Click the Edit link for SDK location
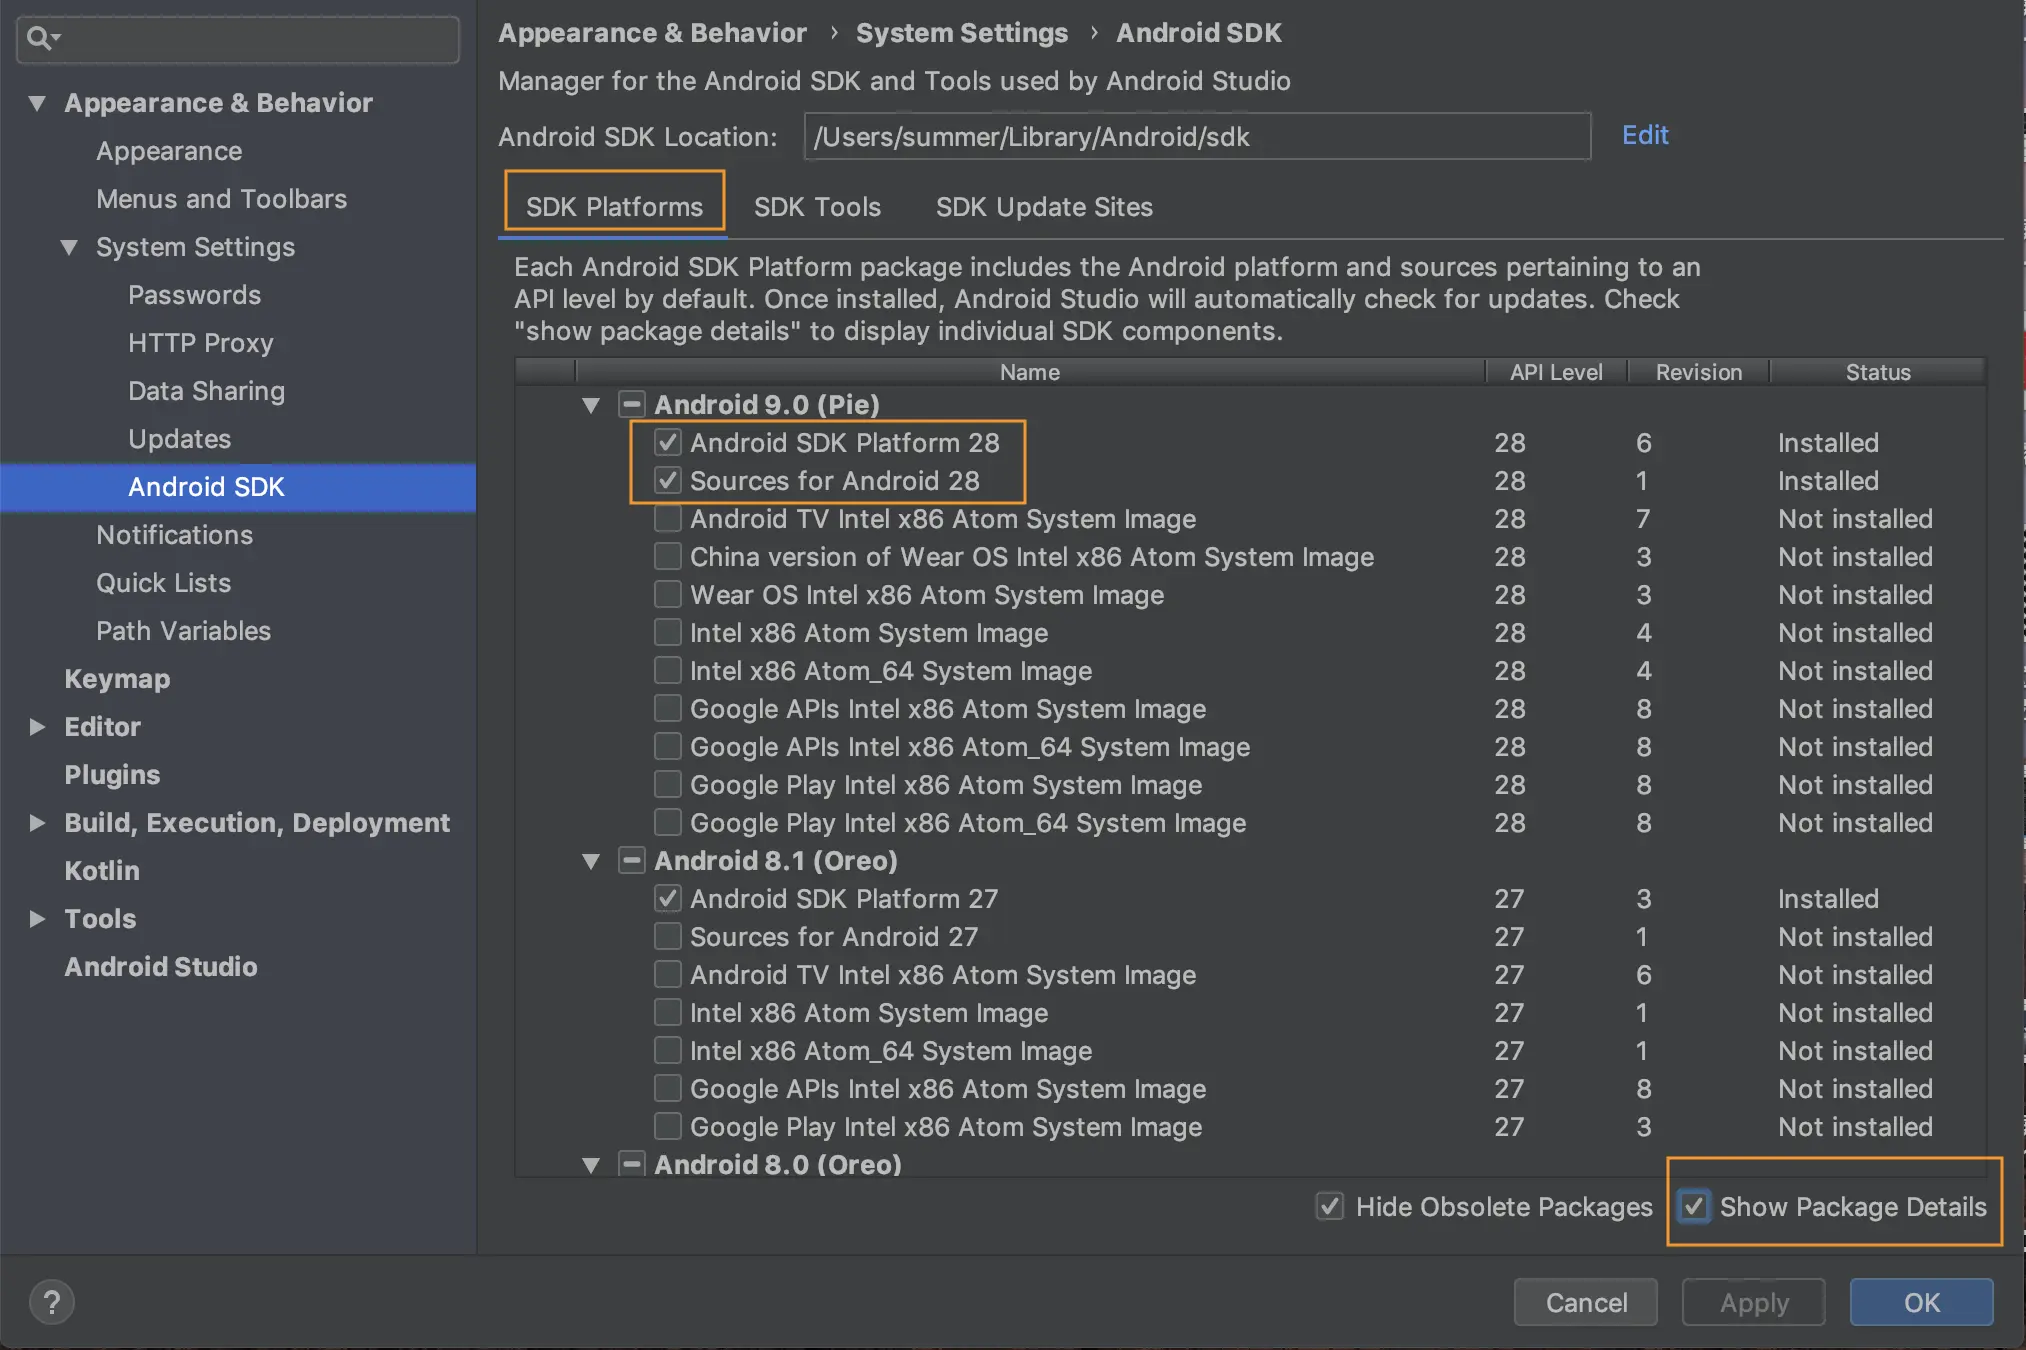 pyautogui.click(x=1645, y=135)
